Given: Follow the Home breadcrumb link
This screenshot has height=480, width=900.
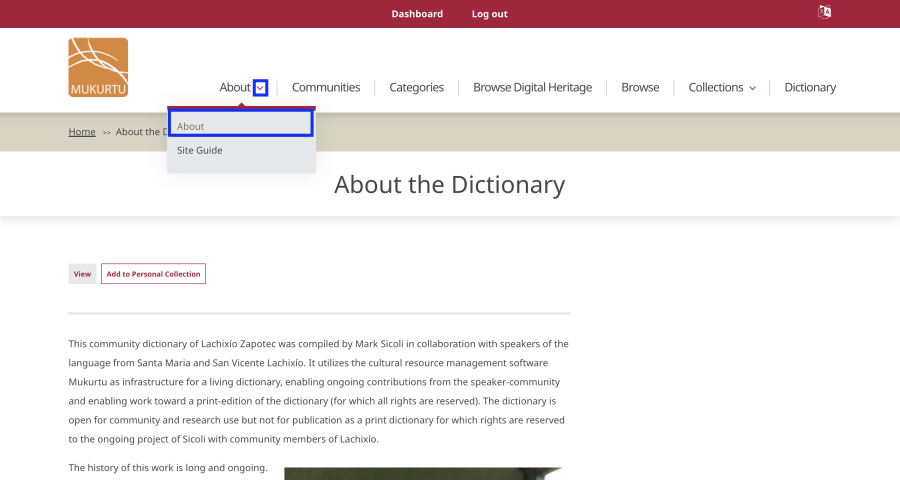Looking at the screenshot, I should 82,131.
